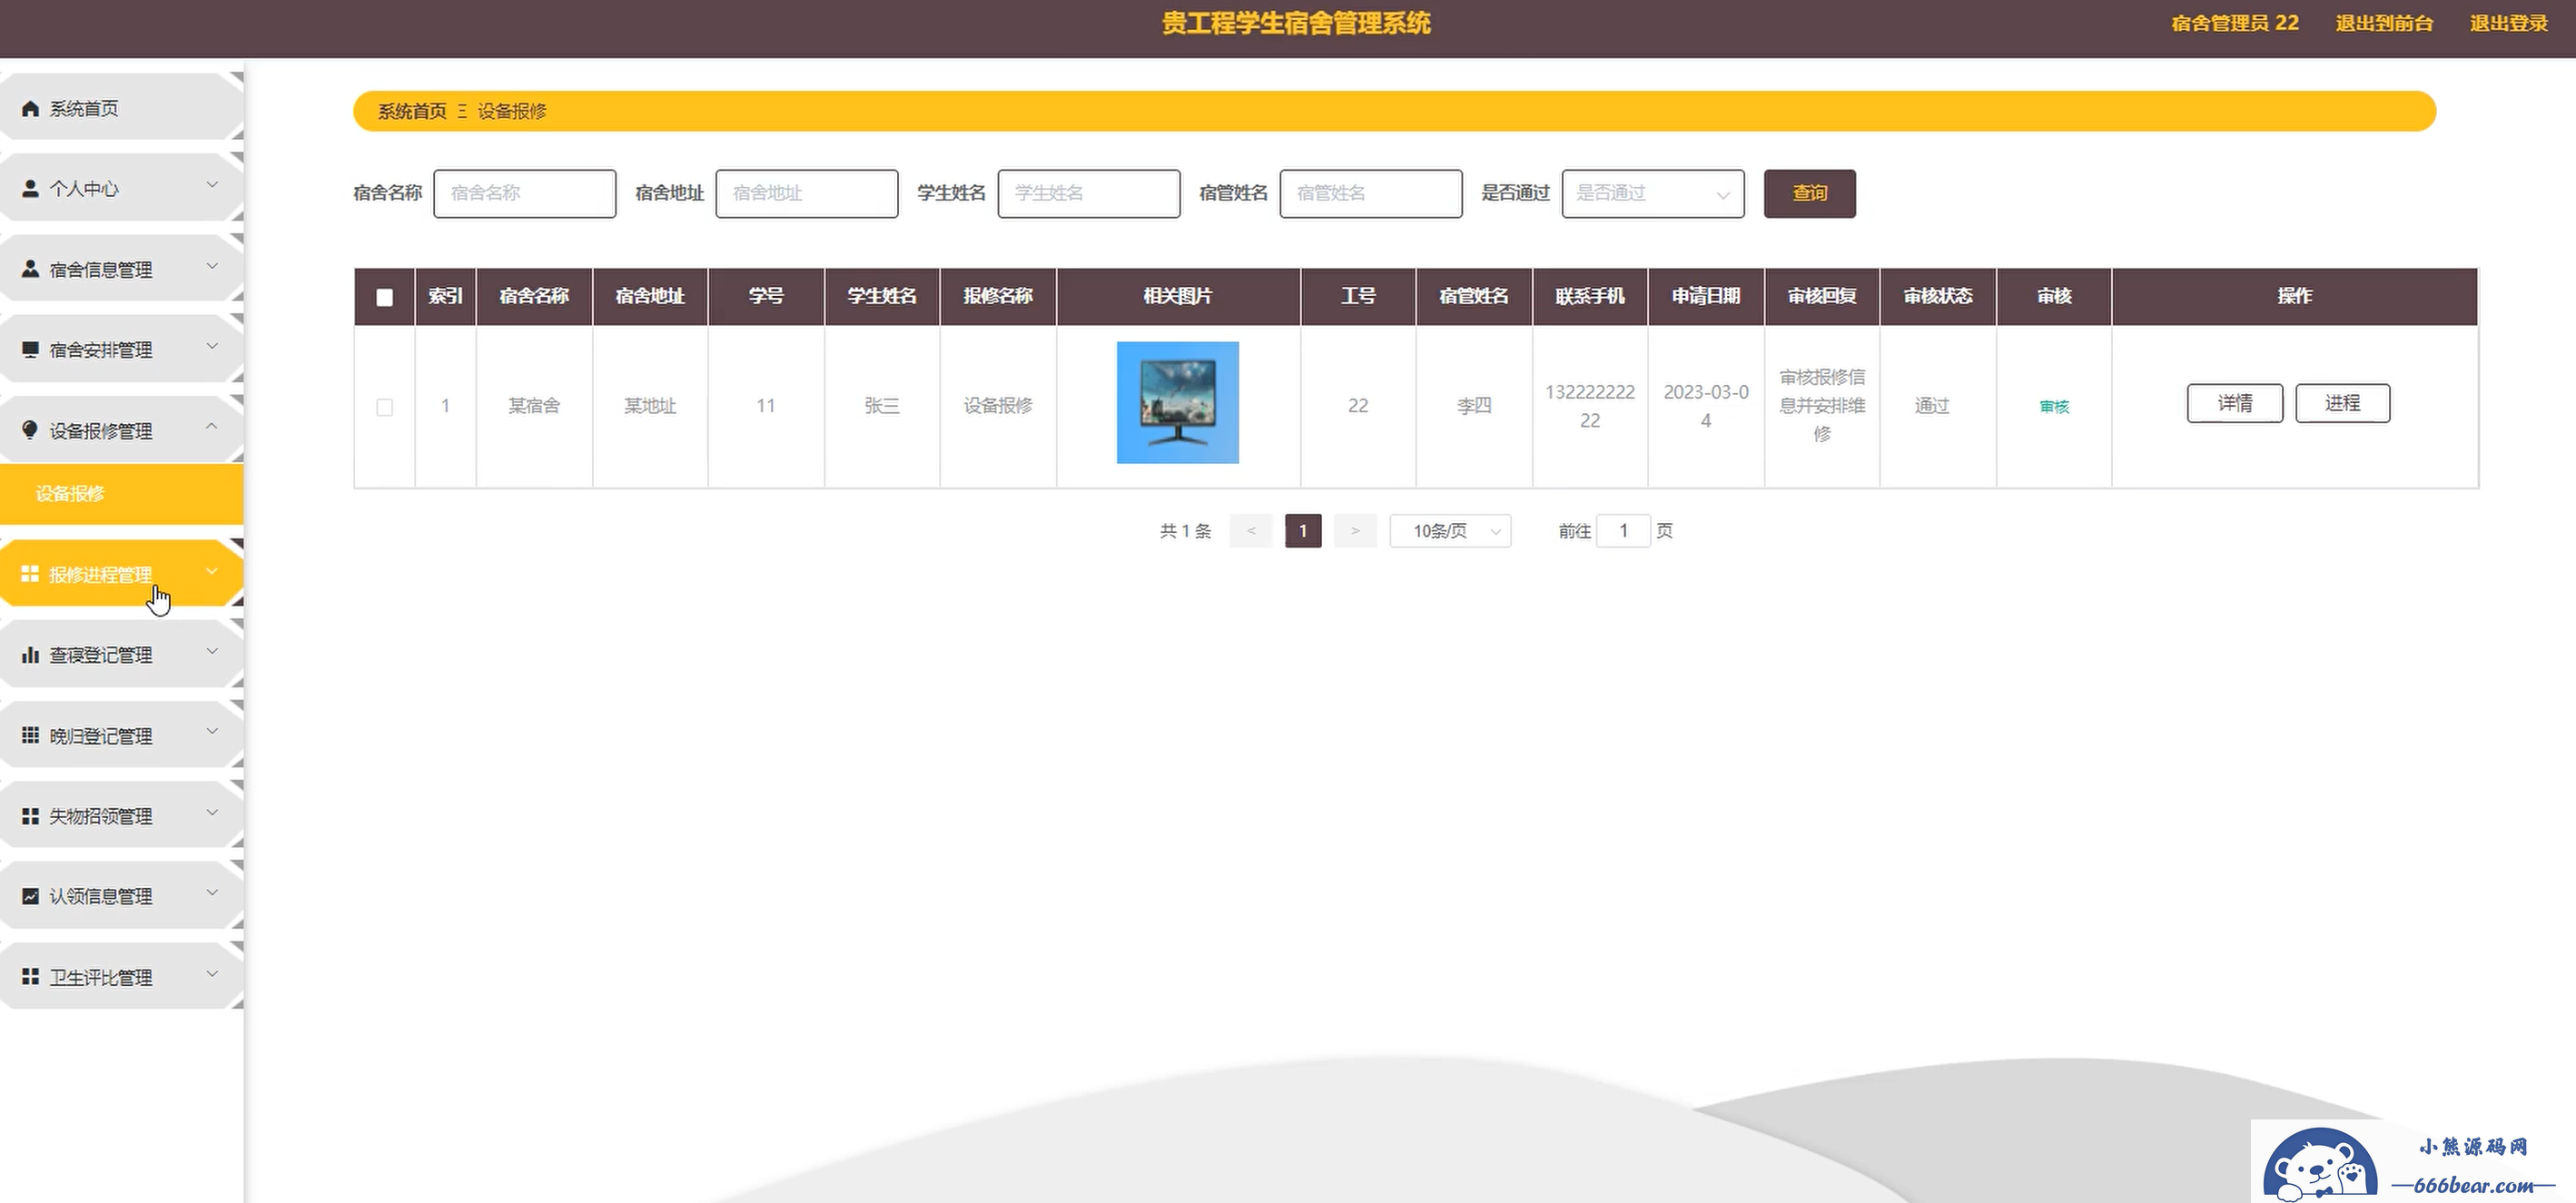Expand the 晚归登记管理 menu chevron
Screen dimensions: 2576x1203
(x=212, y=731)
